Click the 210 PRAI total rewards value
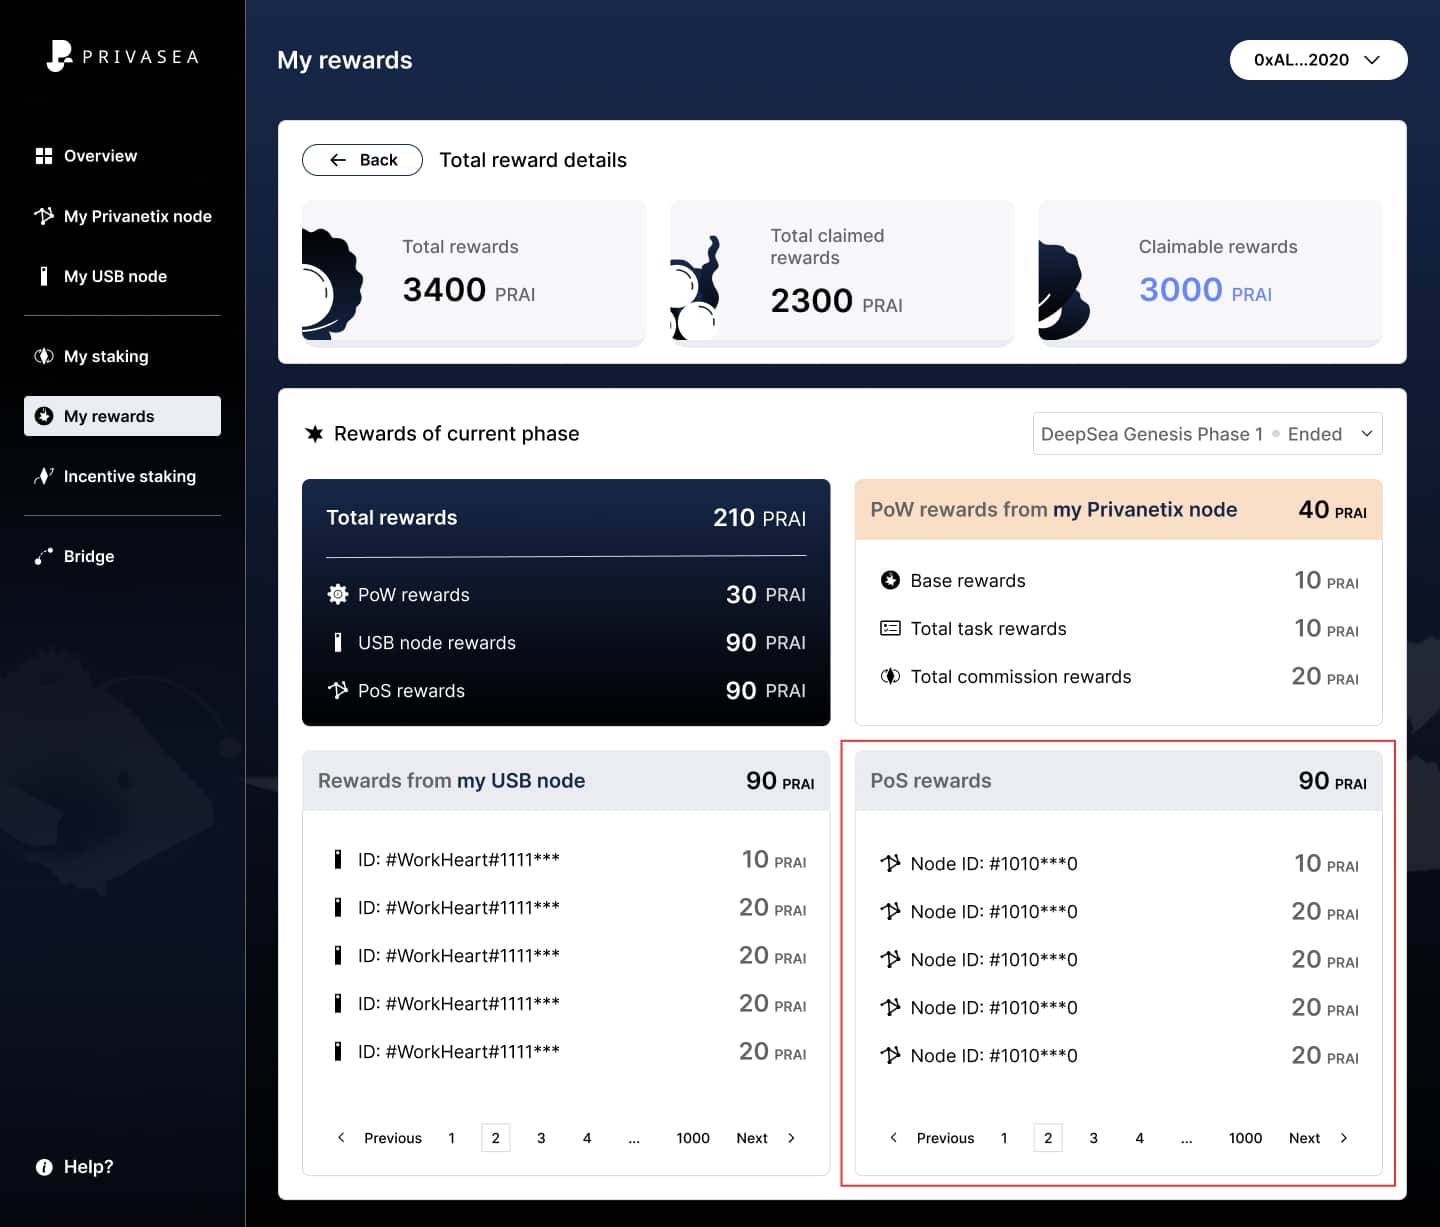The height and width of the screenshot is (1227, 1440). click(x=759, y=518)
